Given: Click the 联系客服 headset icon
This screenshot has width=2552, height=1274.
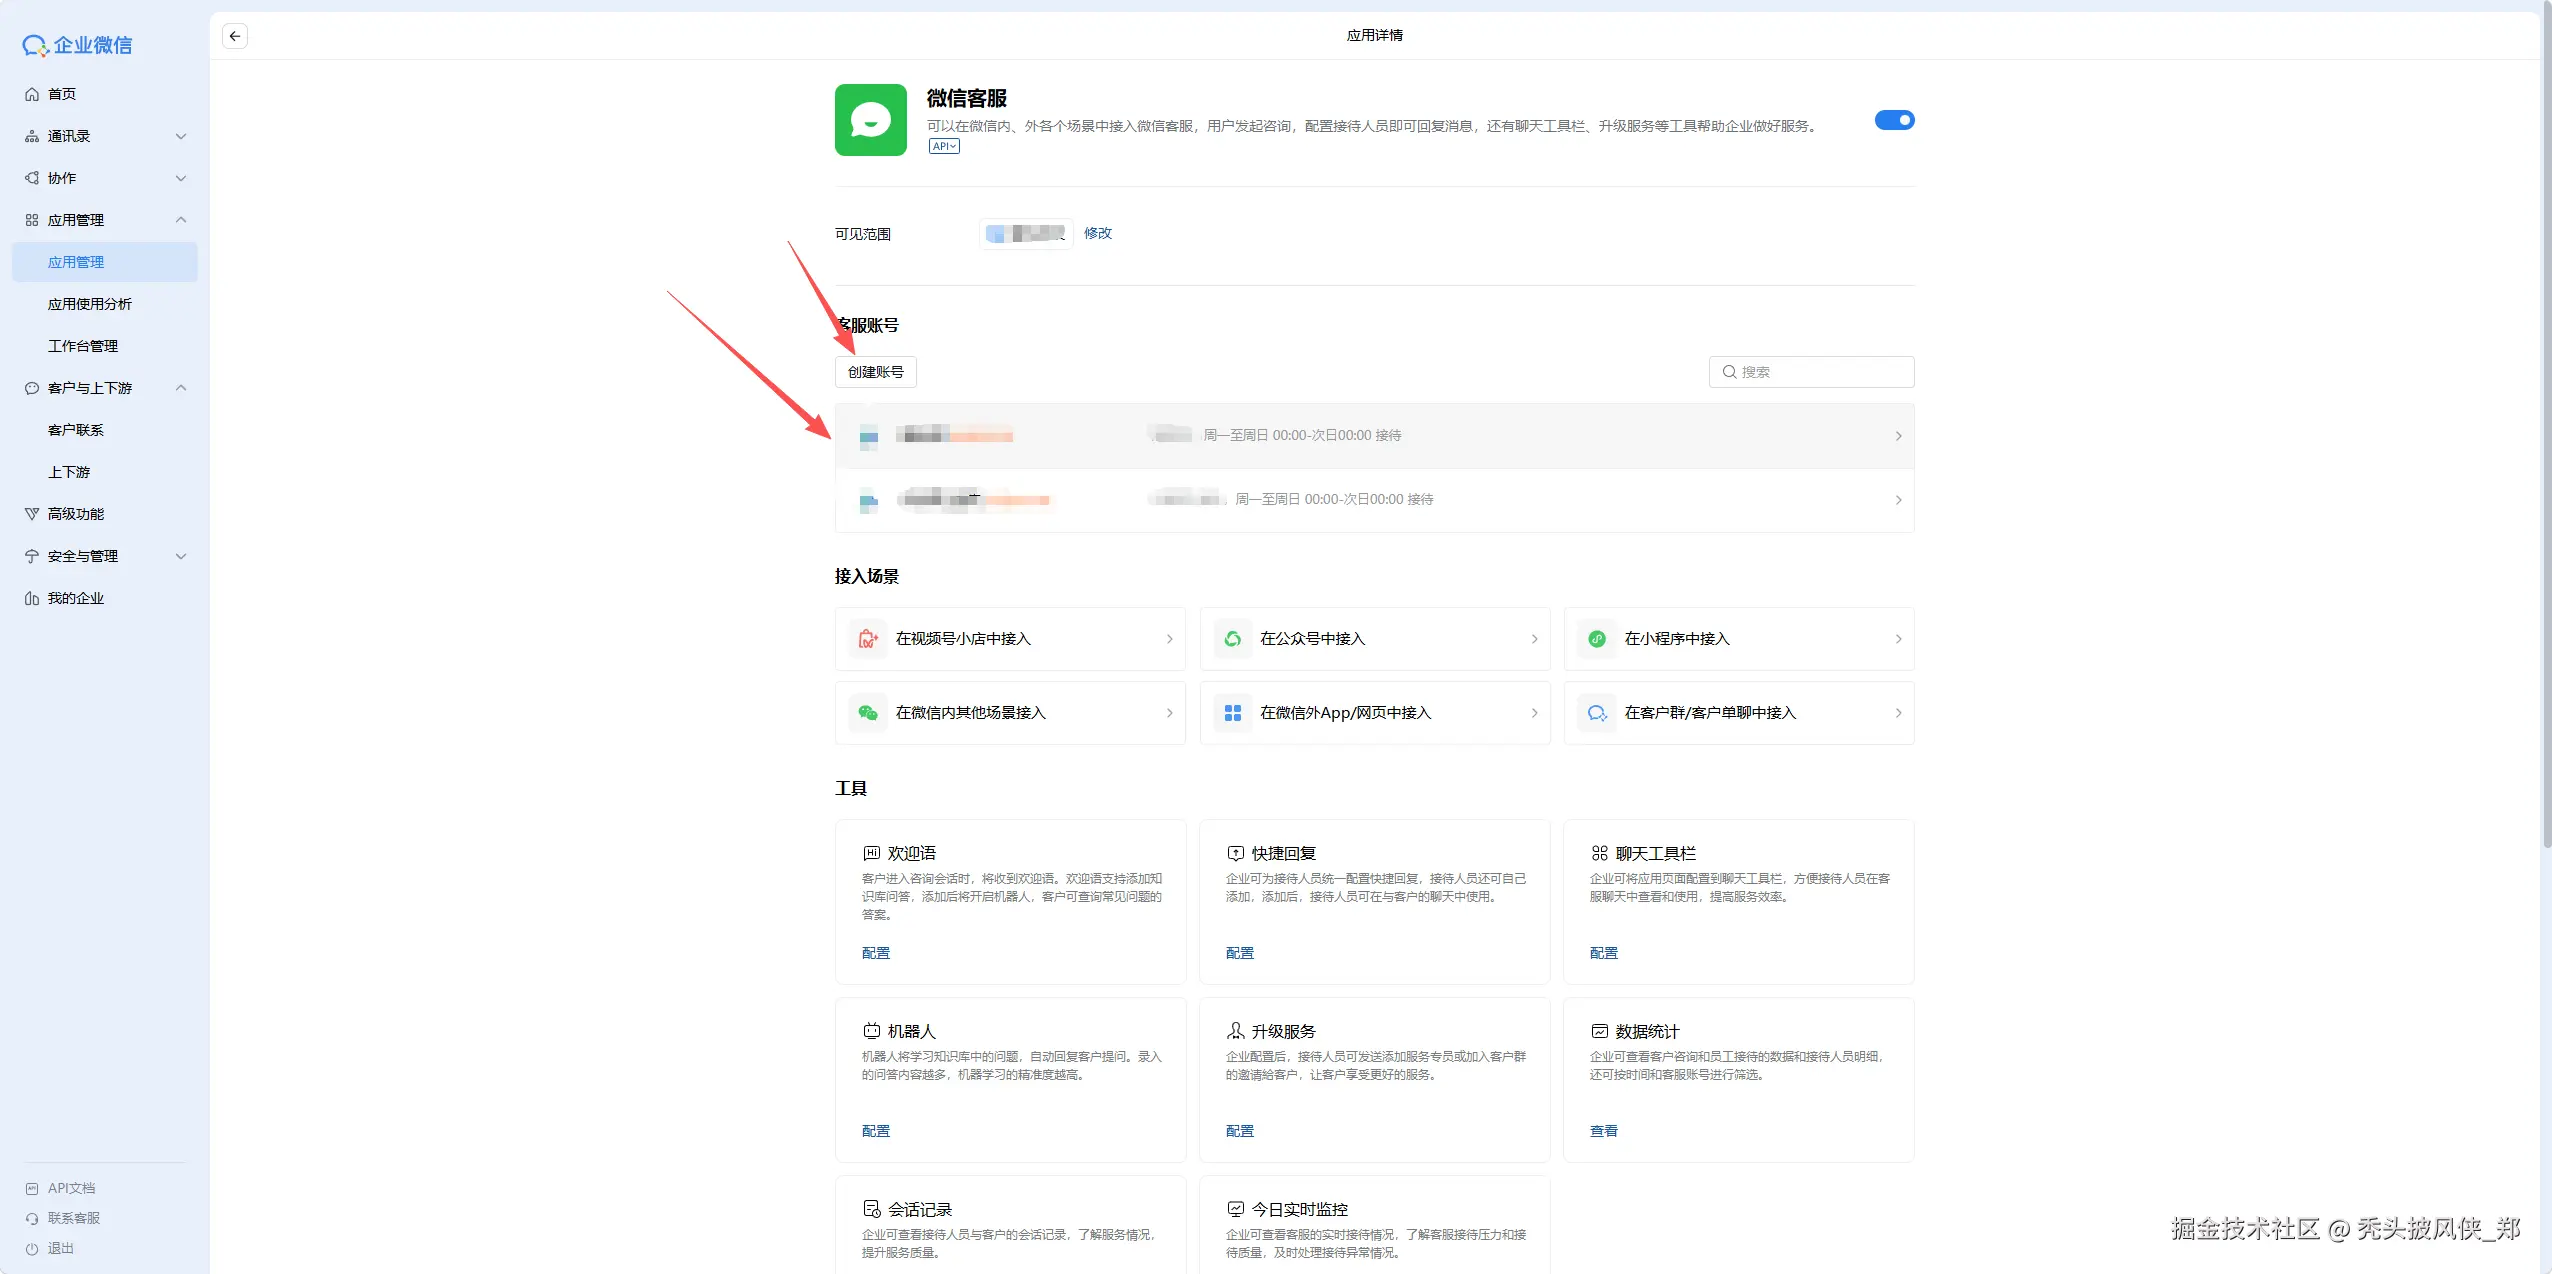Looking at the screenshot, I should (32, 1219).
